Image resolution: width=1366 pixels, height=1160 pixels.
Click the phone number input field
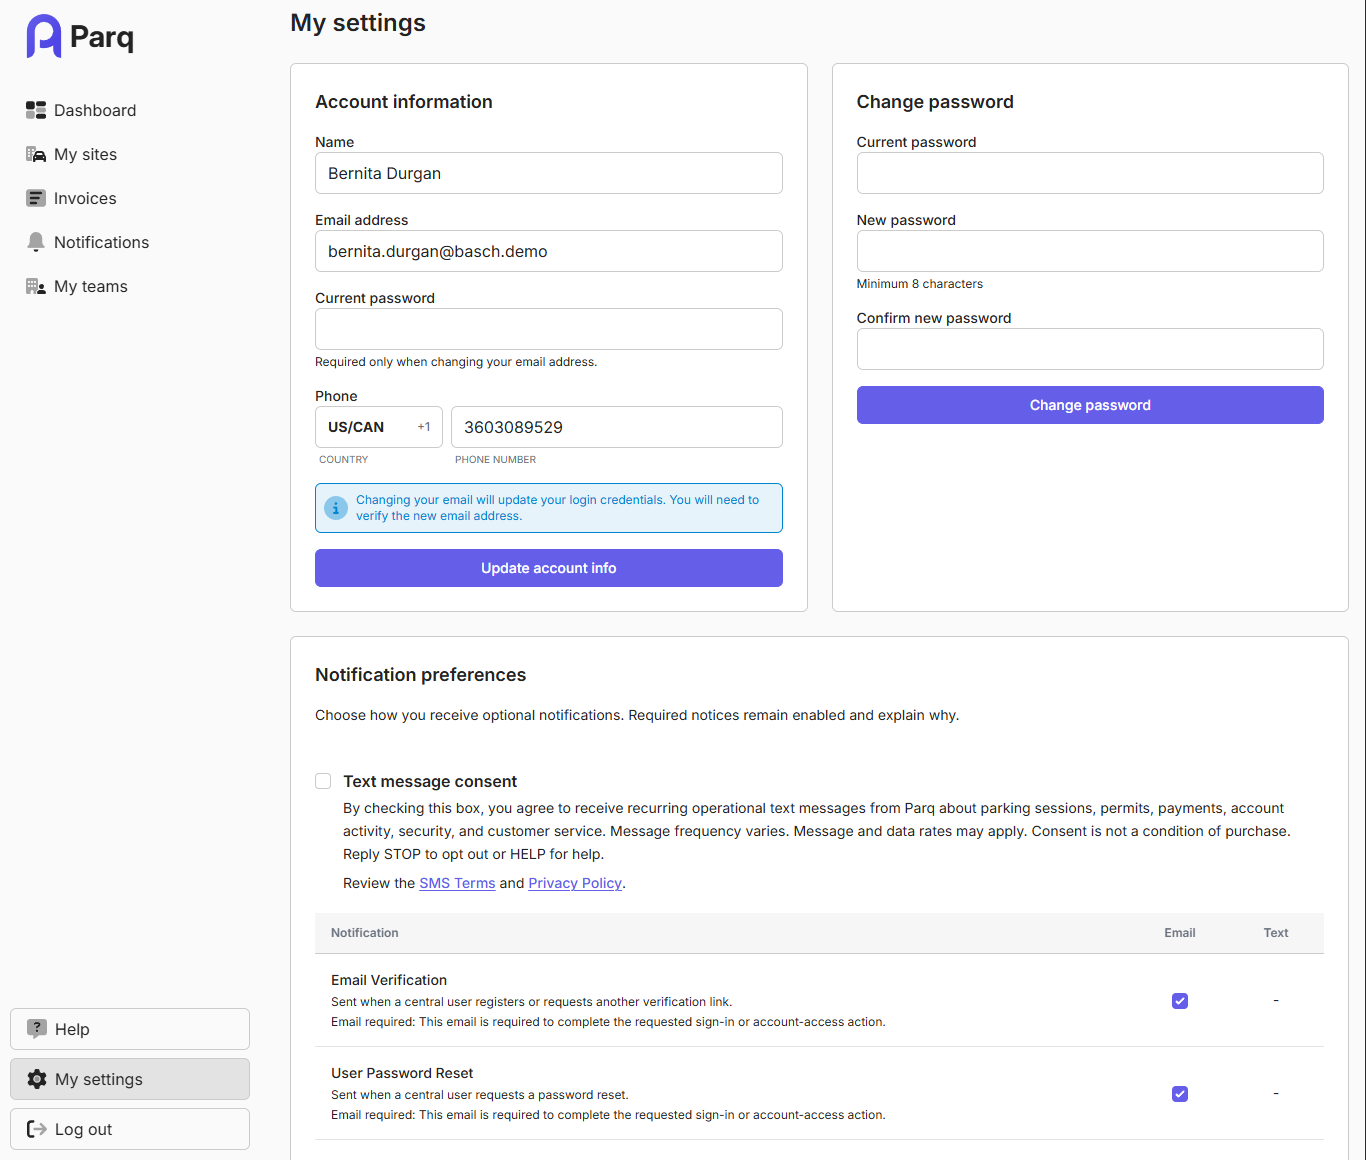617,427
